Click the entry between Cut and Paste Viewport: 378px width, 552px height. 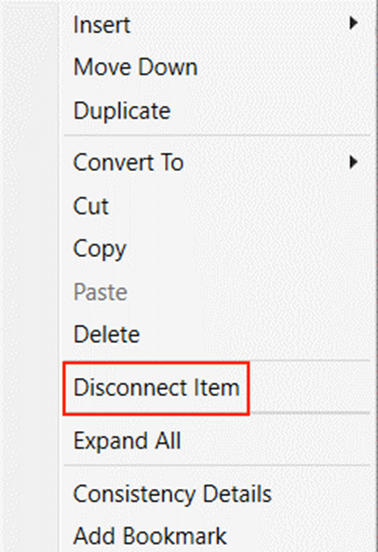click(x=100, y=250)
